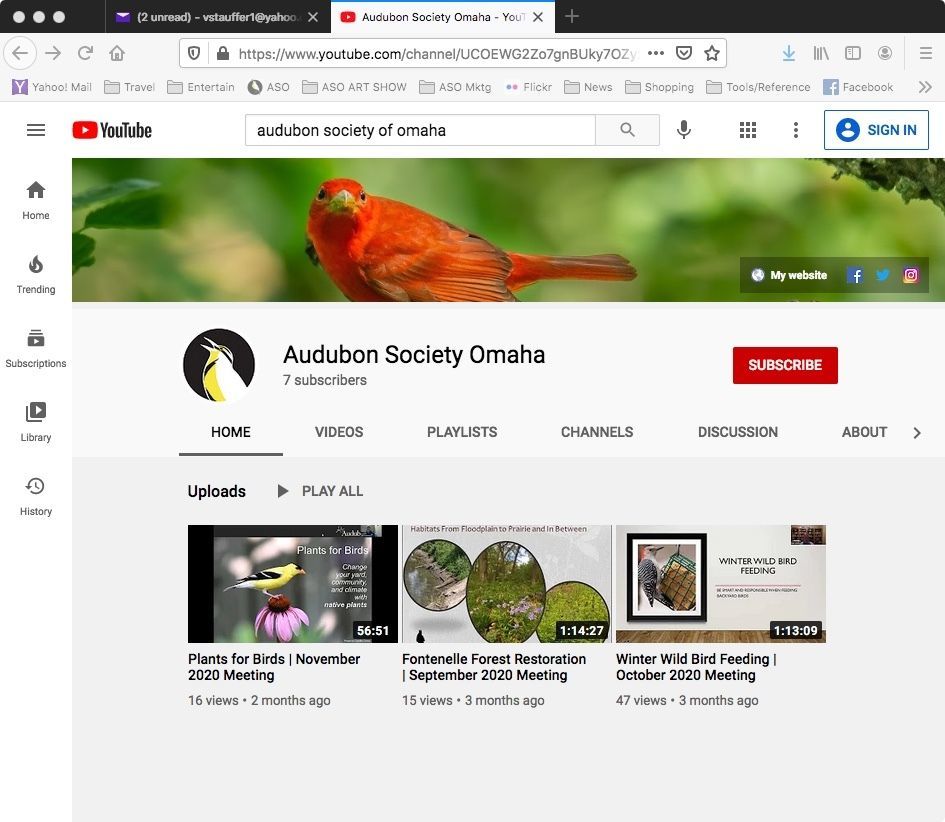The image size is (945, 822).
Task: Start voice search with the microphone
Action: (x=683, y=130)
